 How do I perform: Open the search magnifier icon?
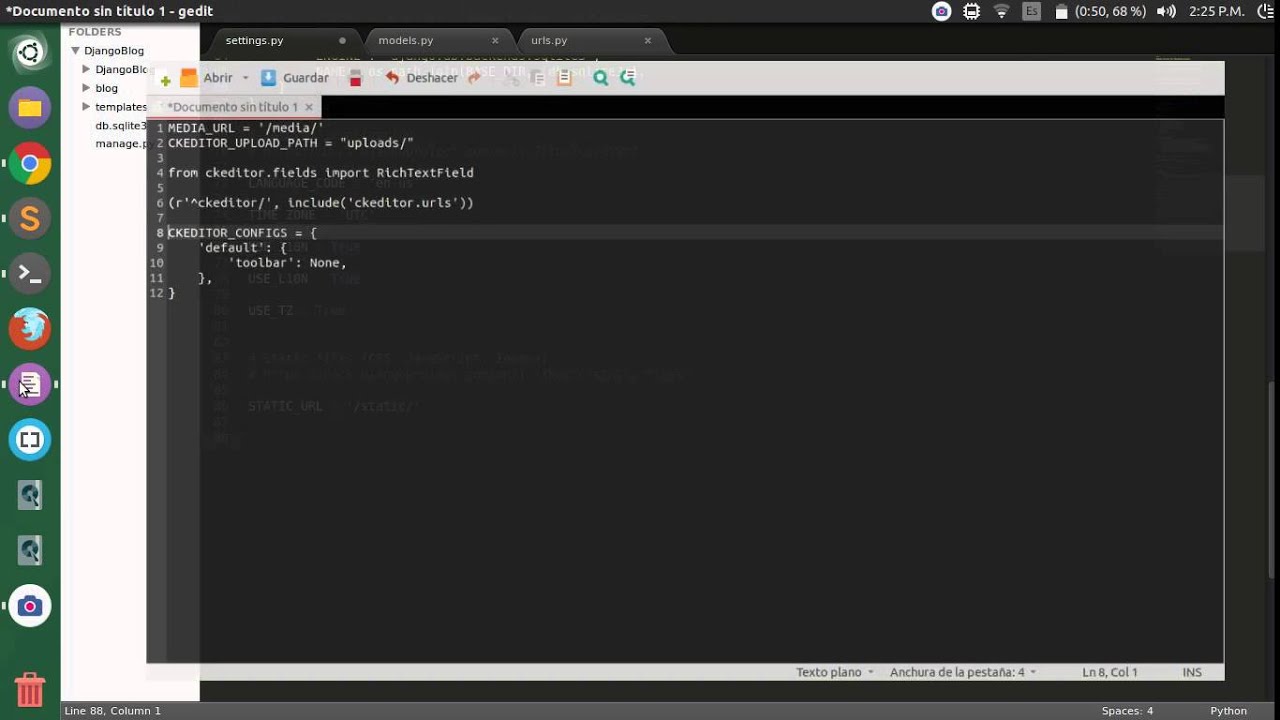[600, 78]
